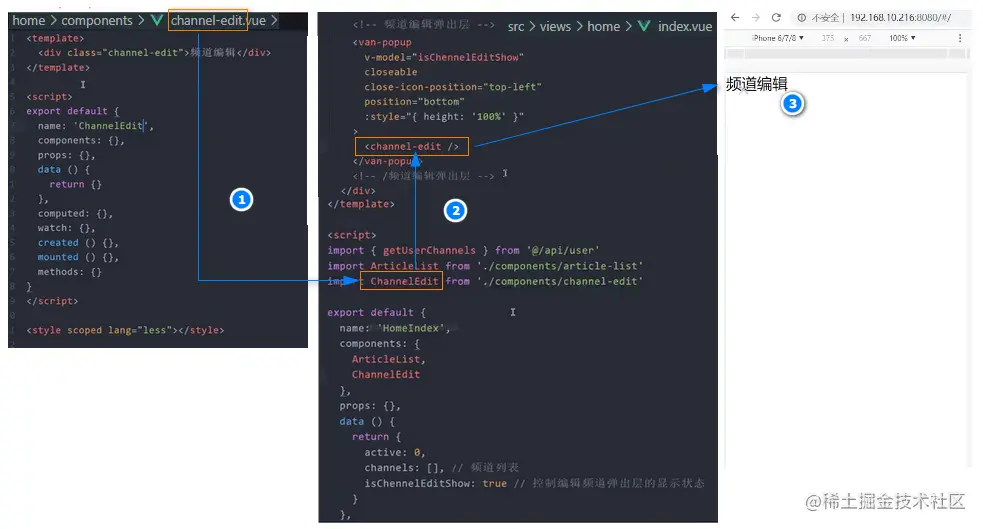
Task: Open the 100% zoom dropdown
Action: [x=902, y=38]
